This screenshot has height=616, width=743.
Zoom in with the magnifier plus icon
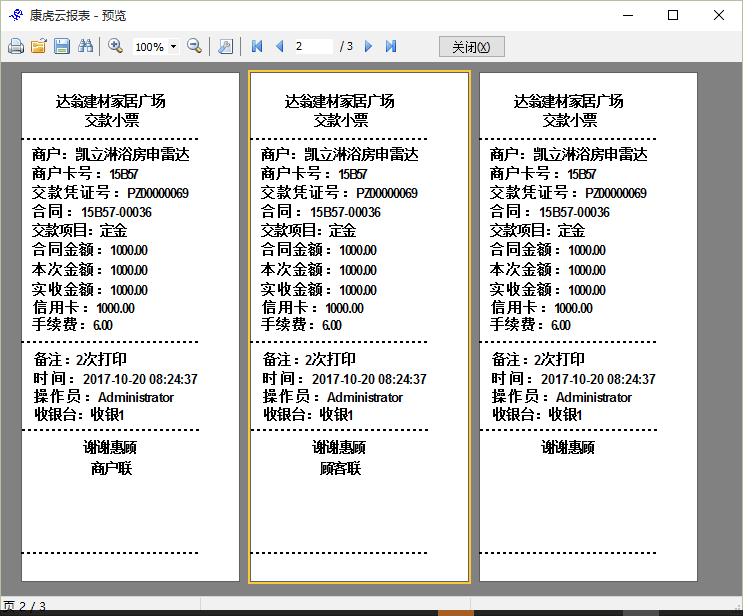click(x=115, y=47)
